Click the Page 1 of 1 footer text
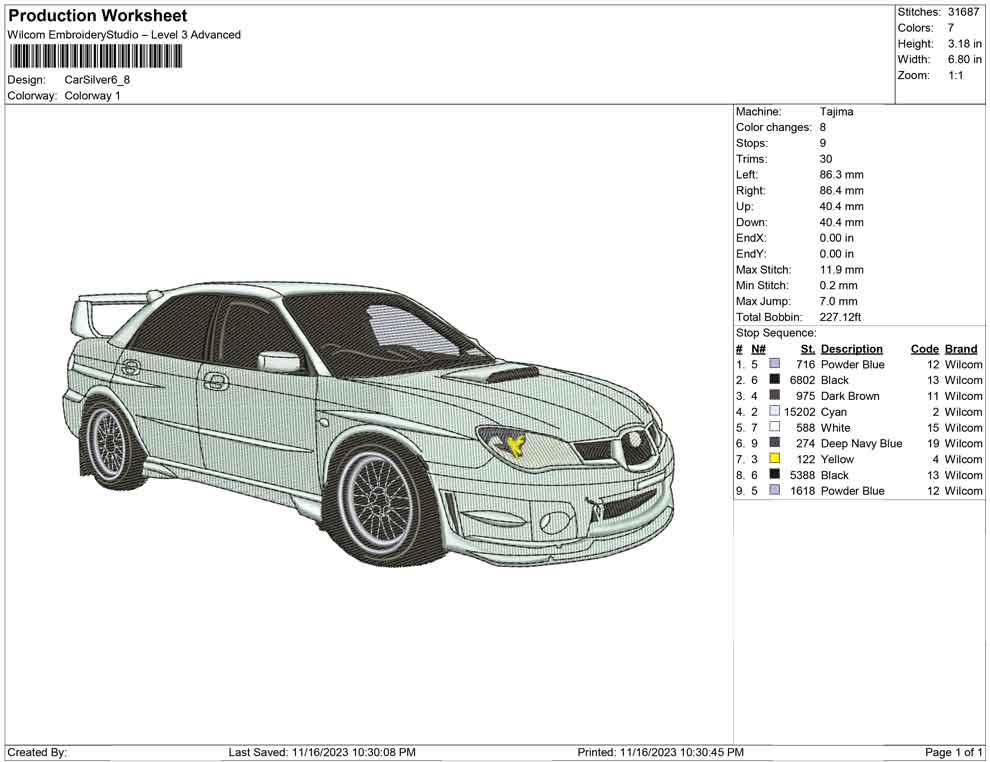This screenshot has height=762, width=990. (x=954, y=752)
